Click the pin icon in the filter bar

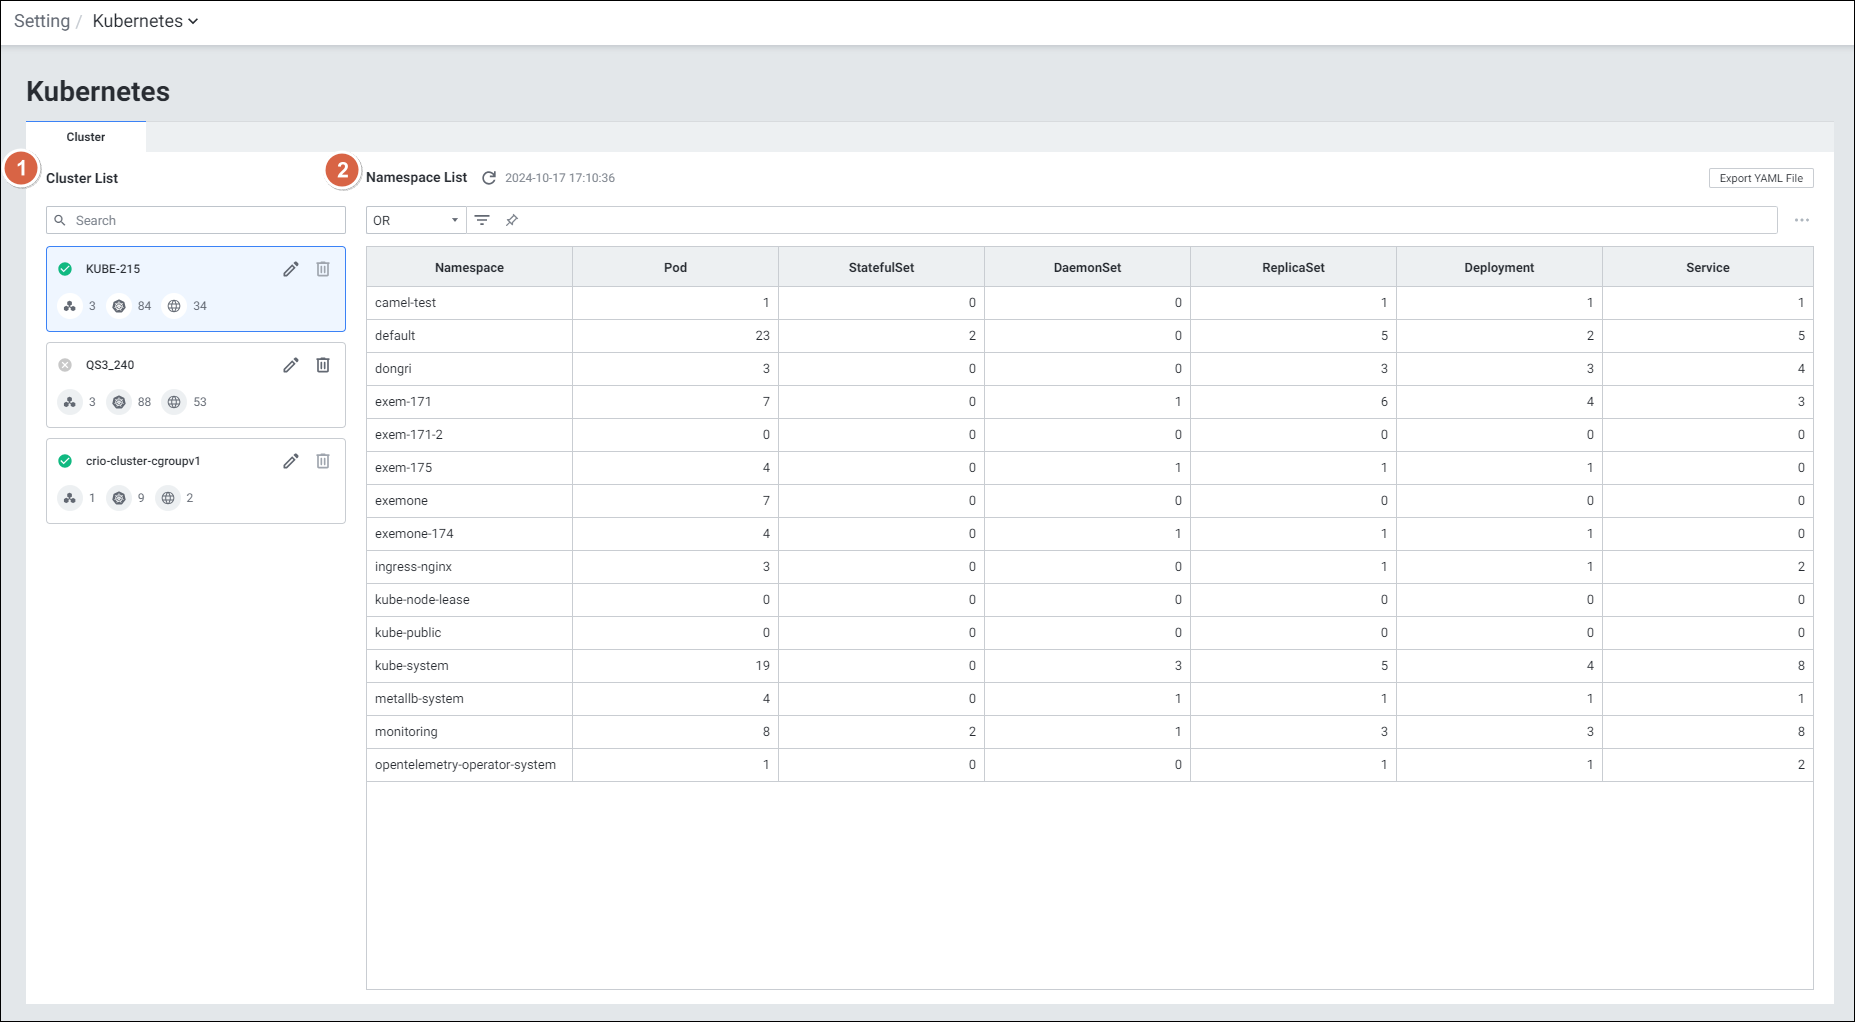512,220
